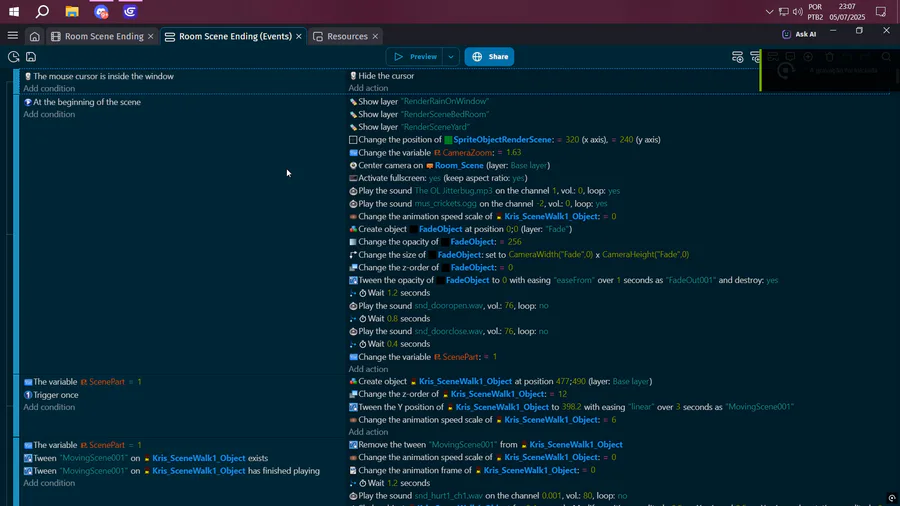Edit the "RenderSceneBedRoom" layer parameter
900x506 pixels.
(445, 114)
